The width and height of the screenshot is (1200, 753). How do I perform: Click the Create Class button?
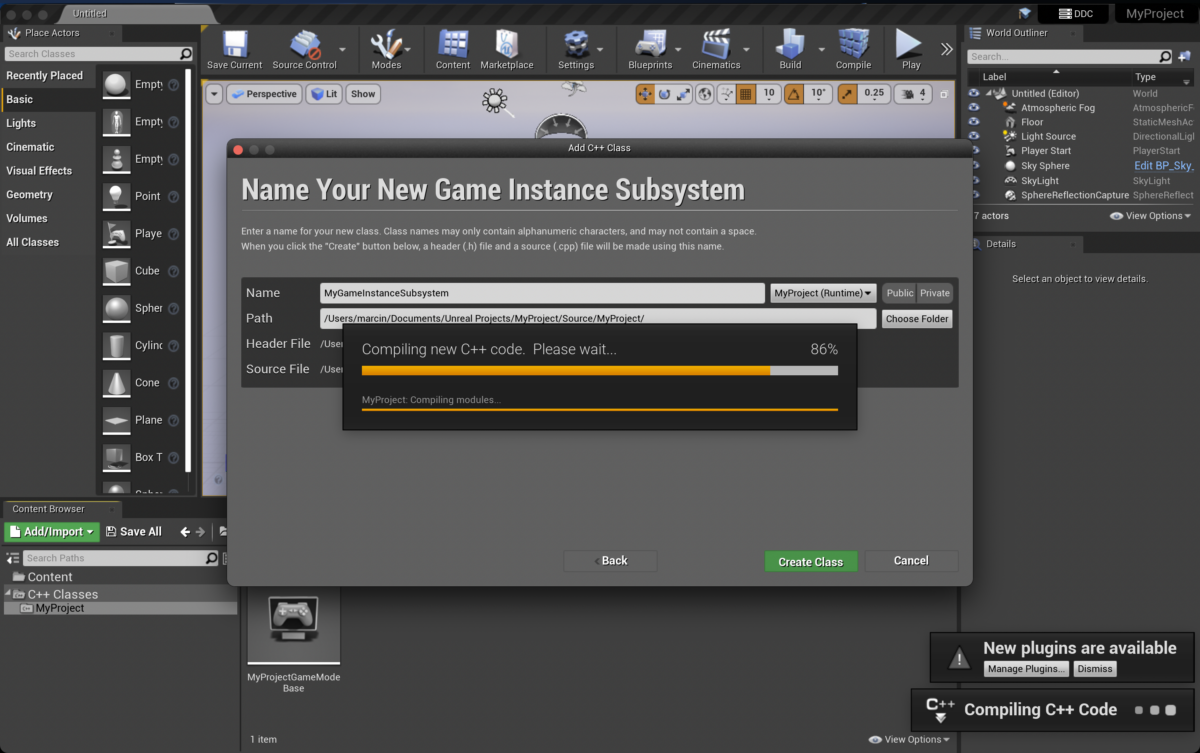[811, 561]
